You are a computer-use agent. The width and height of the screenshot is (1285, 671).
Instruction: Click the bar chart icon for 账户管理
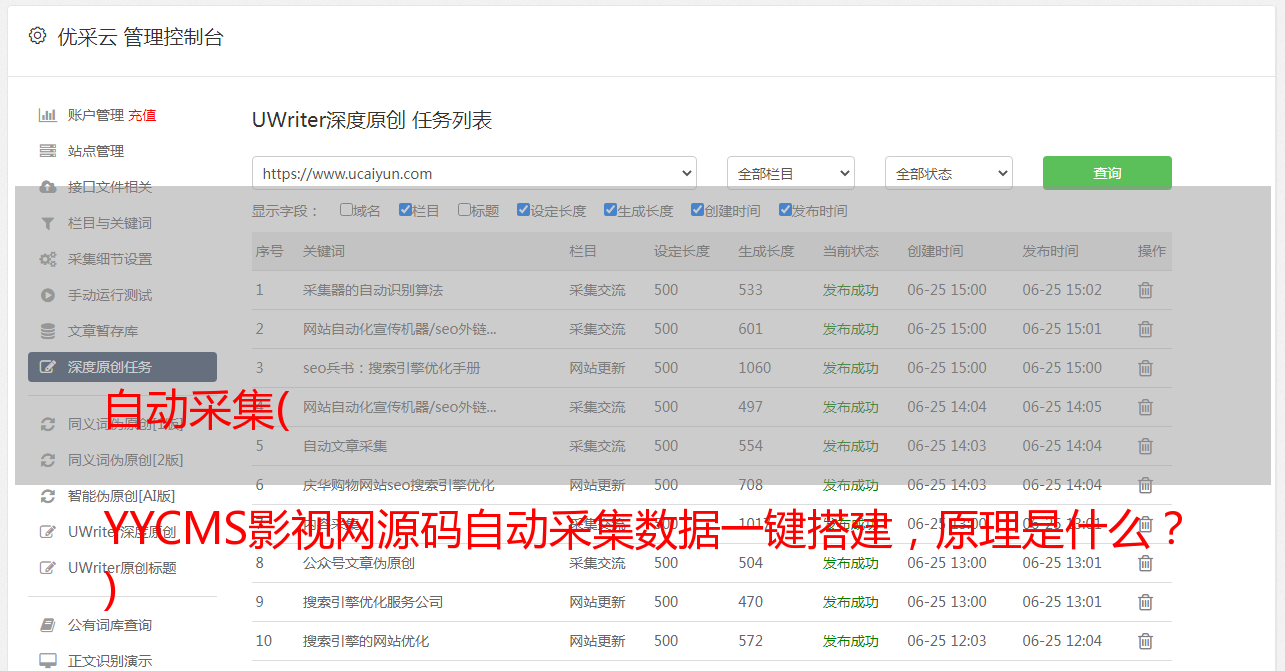tap(47, 115)
